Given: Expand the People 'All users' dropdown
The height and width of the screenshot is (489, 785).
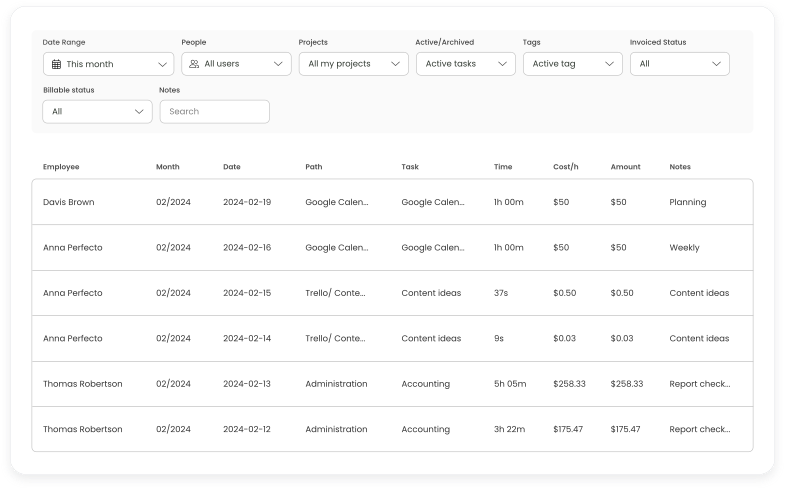Looking at the screenshot, I should pyautogui.click(x=236, y=64).
